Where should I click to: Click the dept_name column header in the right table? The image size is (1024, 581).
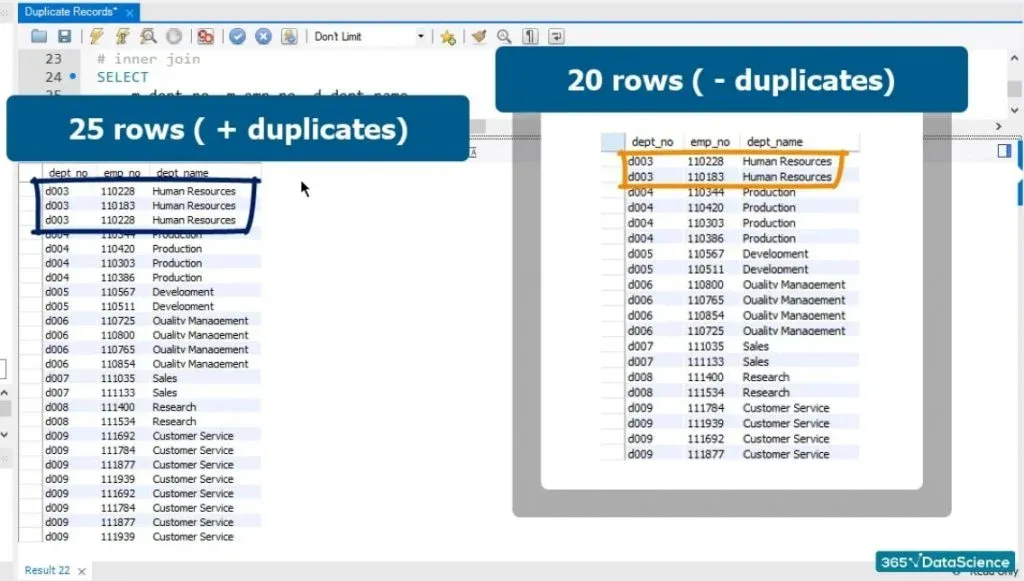click(774, 142)
